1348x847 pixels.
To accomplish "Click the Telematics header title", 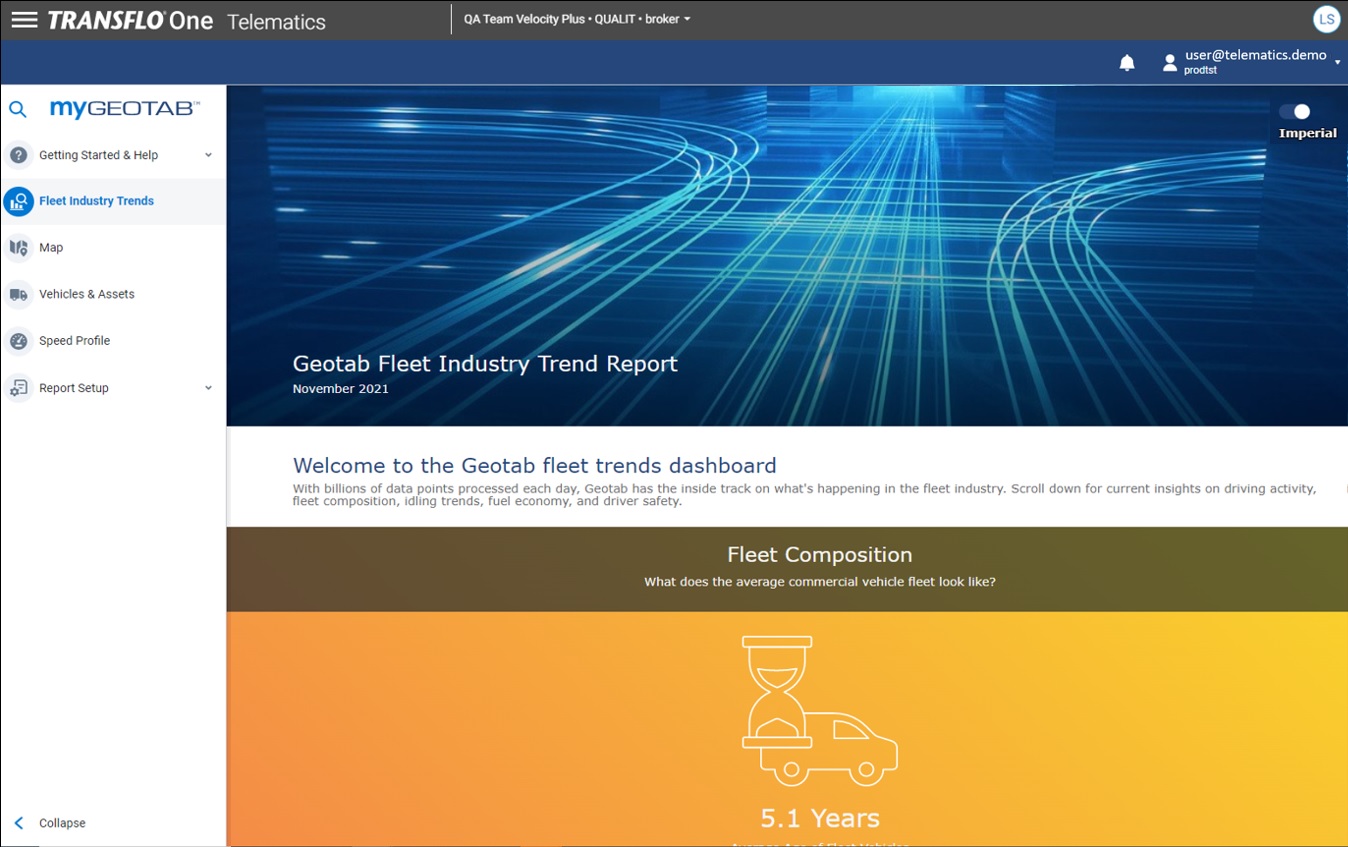I will [x=276, y=21].
